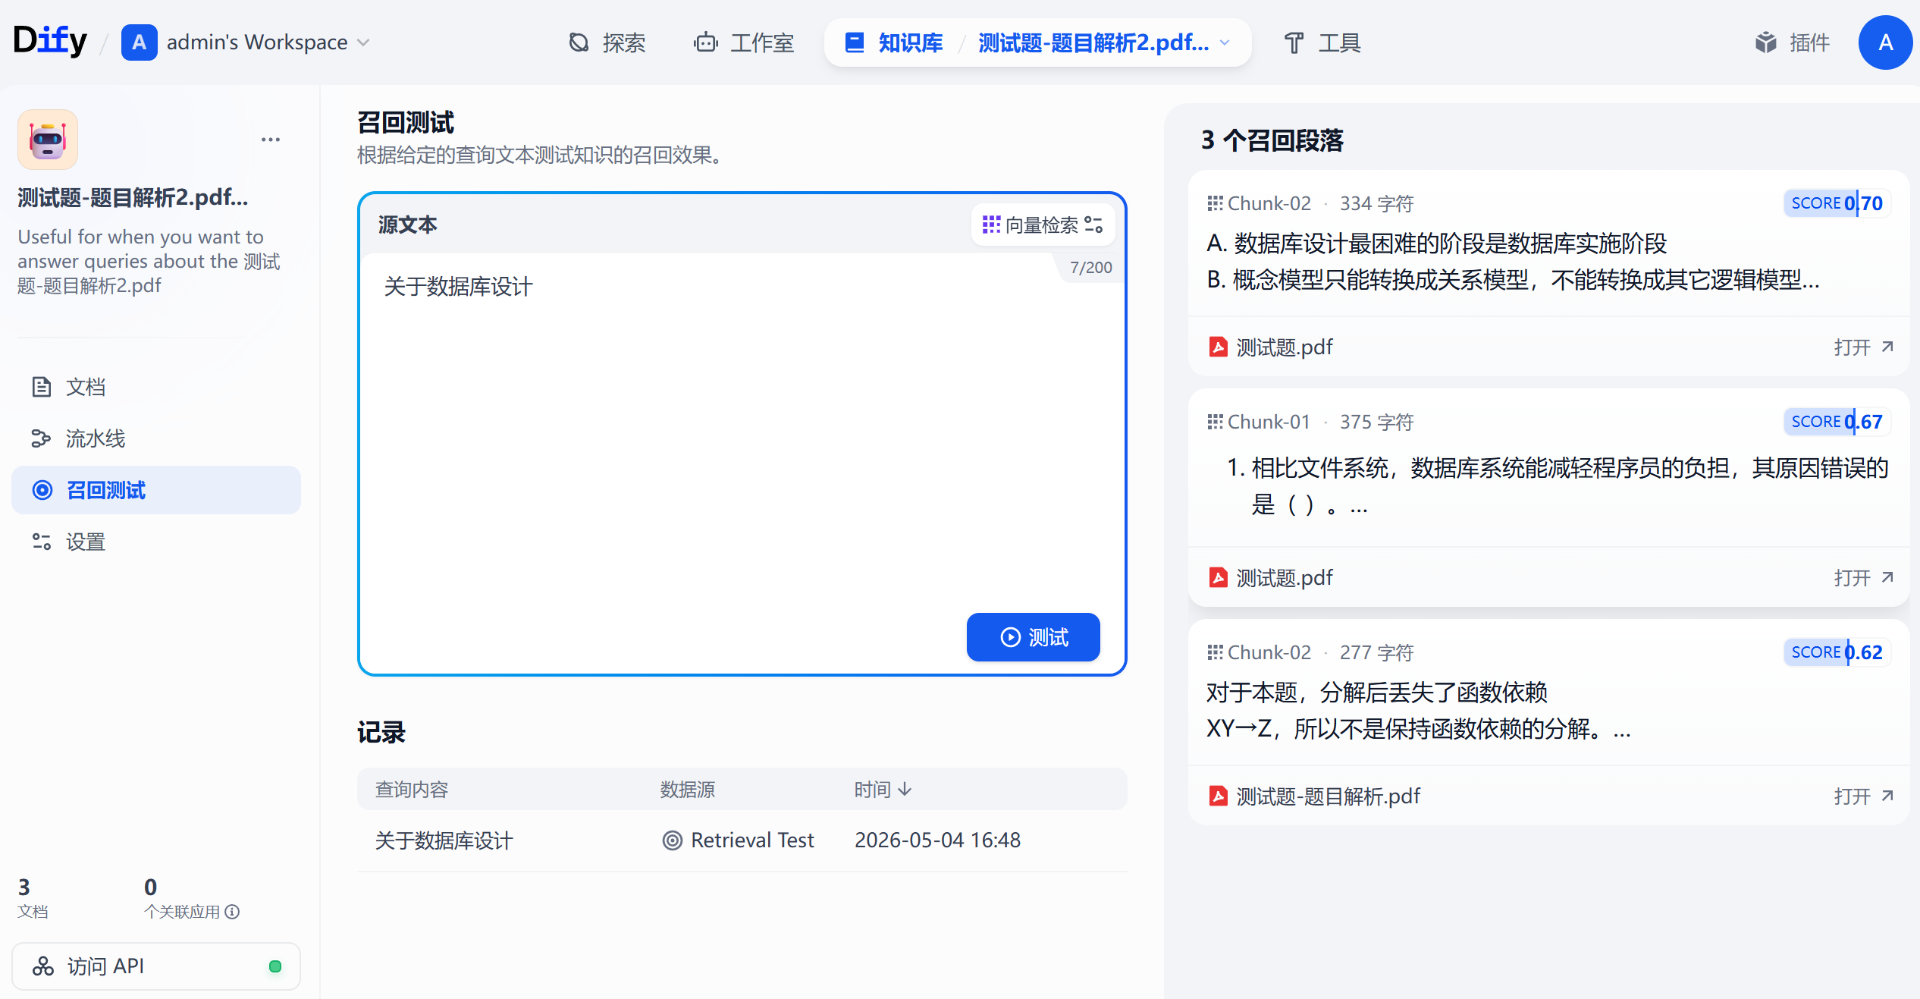Click the 个关联应用 info icon
The image size is (1920, 999).
click(232, 912)
